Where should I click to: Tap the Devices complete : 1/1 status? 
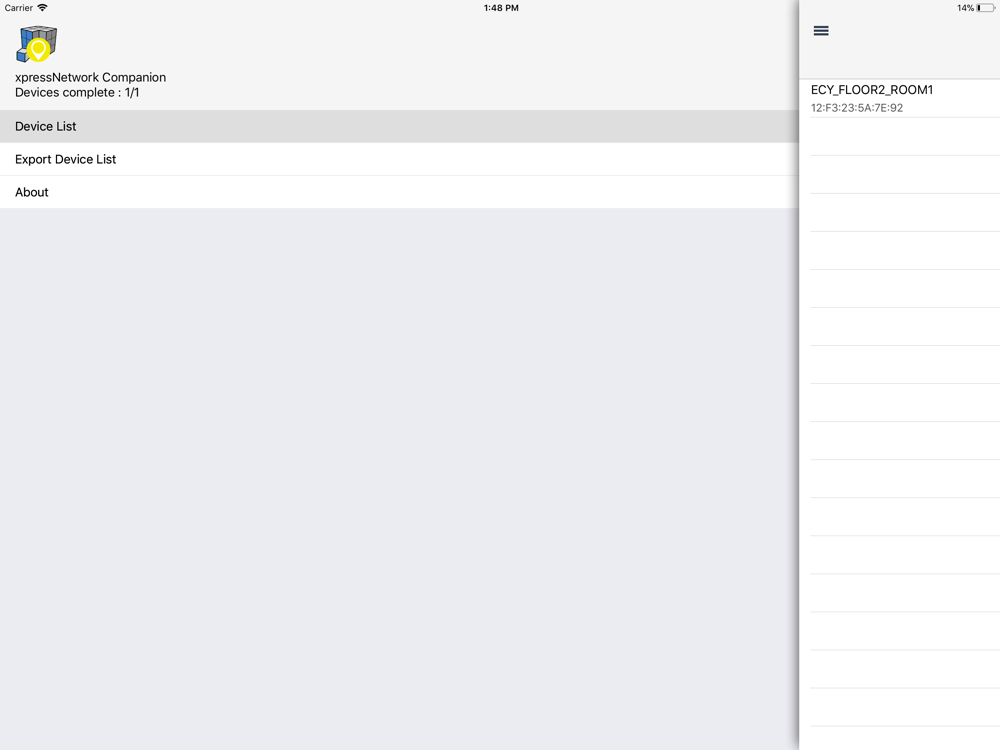(77, 92)
